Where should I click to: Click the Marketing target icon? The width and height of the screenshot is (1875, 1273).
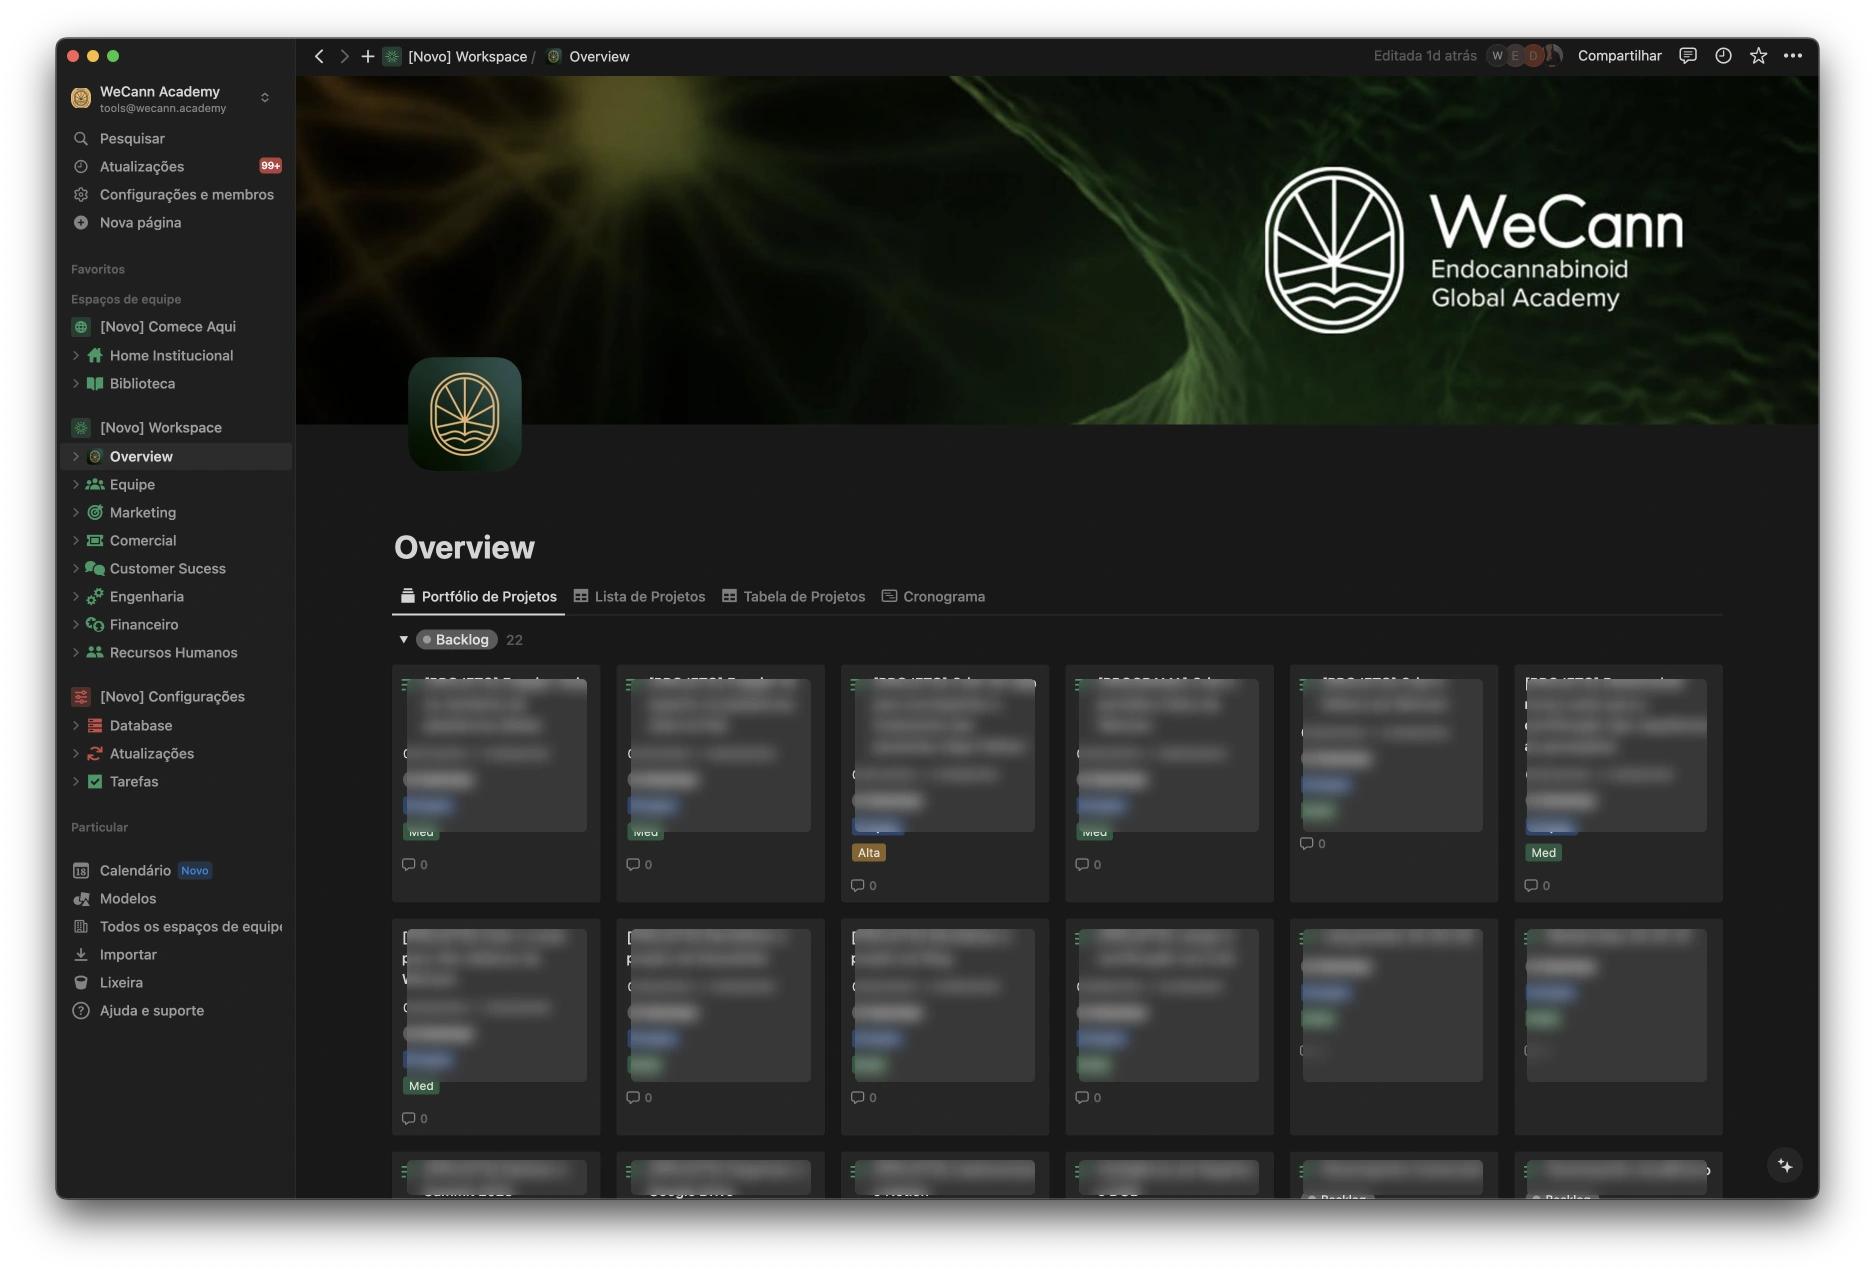95,512
